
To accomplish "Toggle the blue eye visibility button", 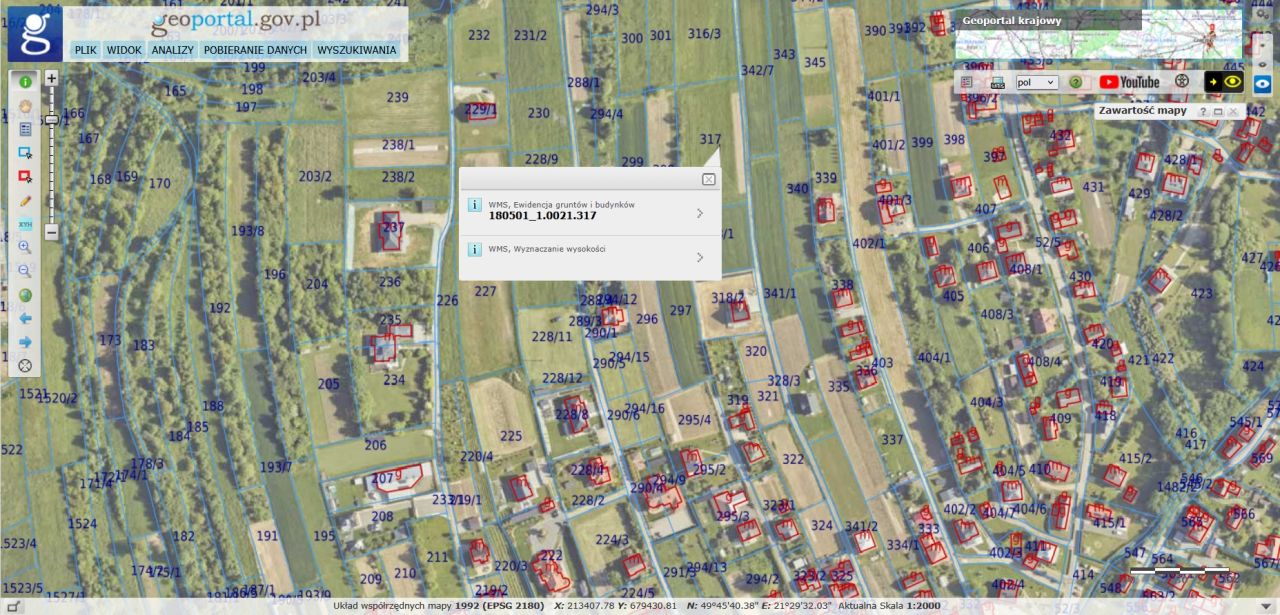I will point(1262,84).
